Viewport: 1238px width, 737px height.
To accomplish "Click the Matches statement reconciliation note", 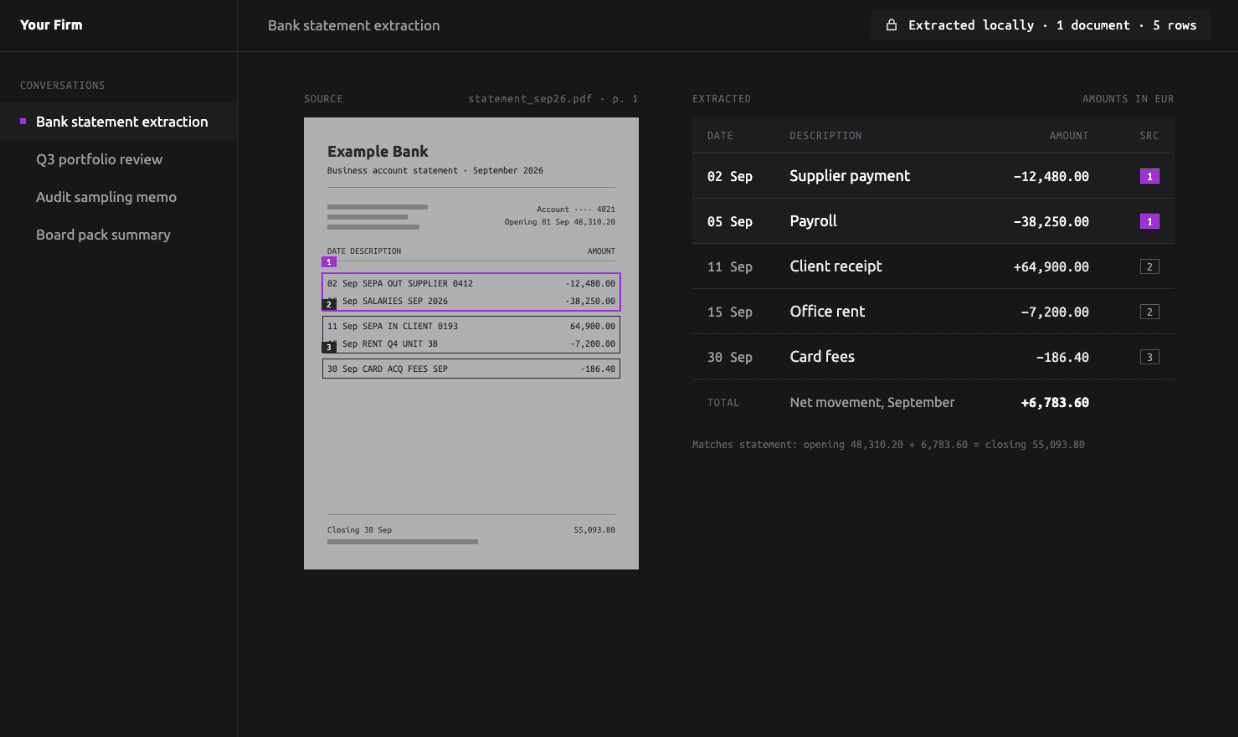I will coord(888,444).
